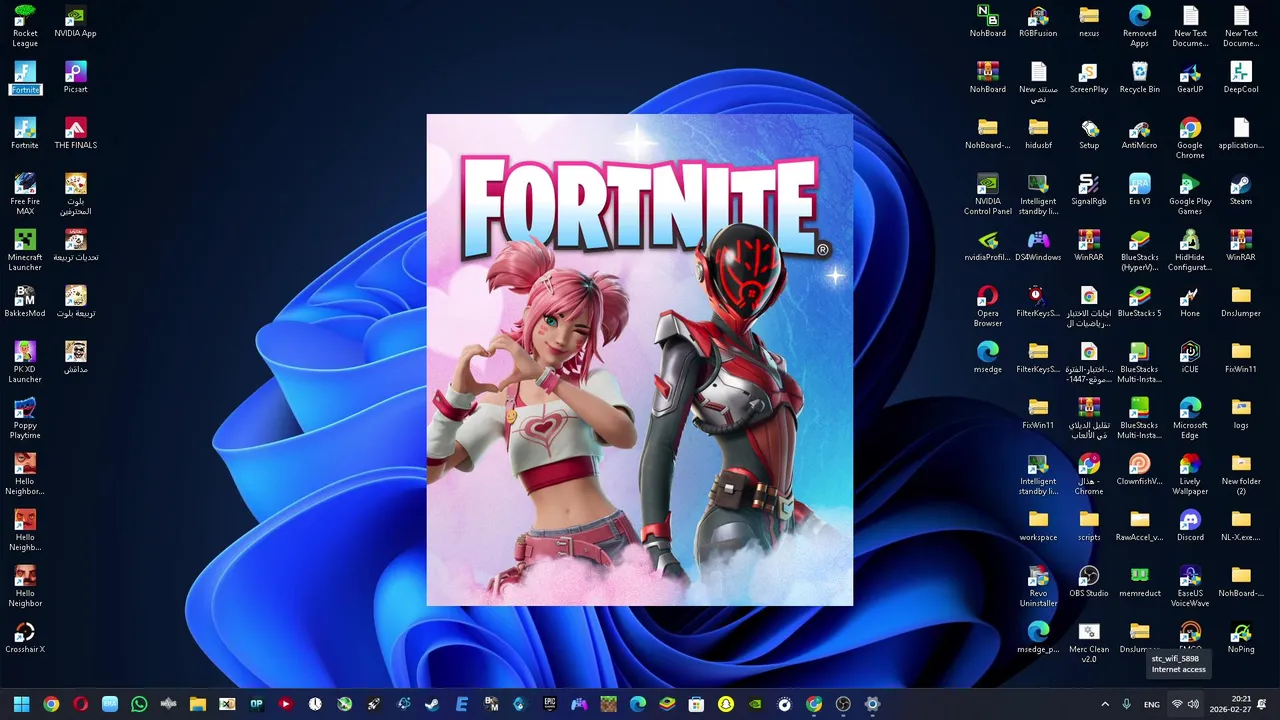1280x720 pixels.
Task: Launch Google Chrome desktop shortcut
Action: (x=1190, y=138)
